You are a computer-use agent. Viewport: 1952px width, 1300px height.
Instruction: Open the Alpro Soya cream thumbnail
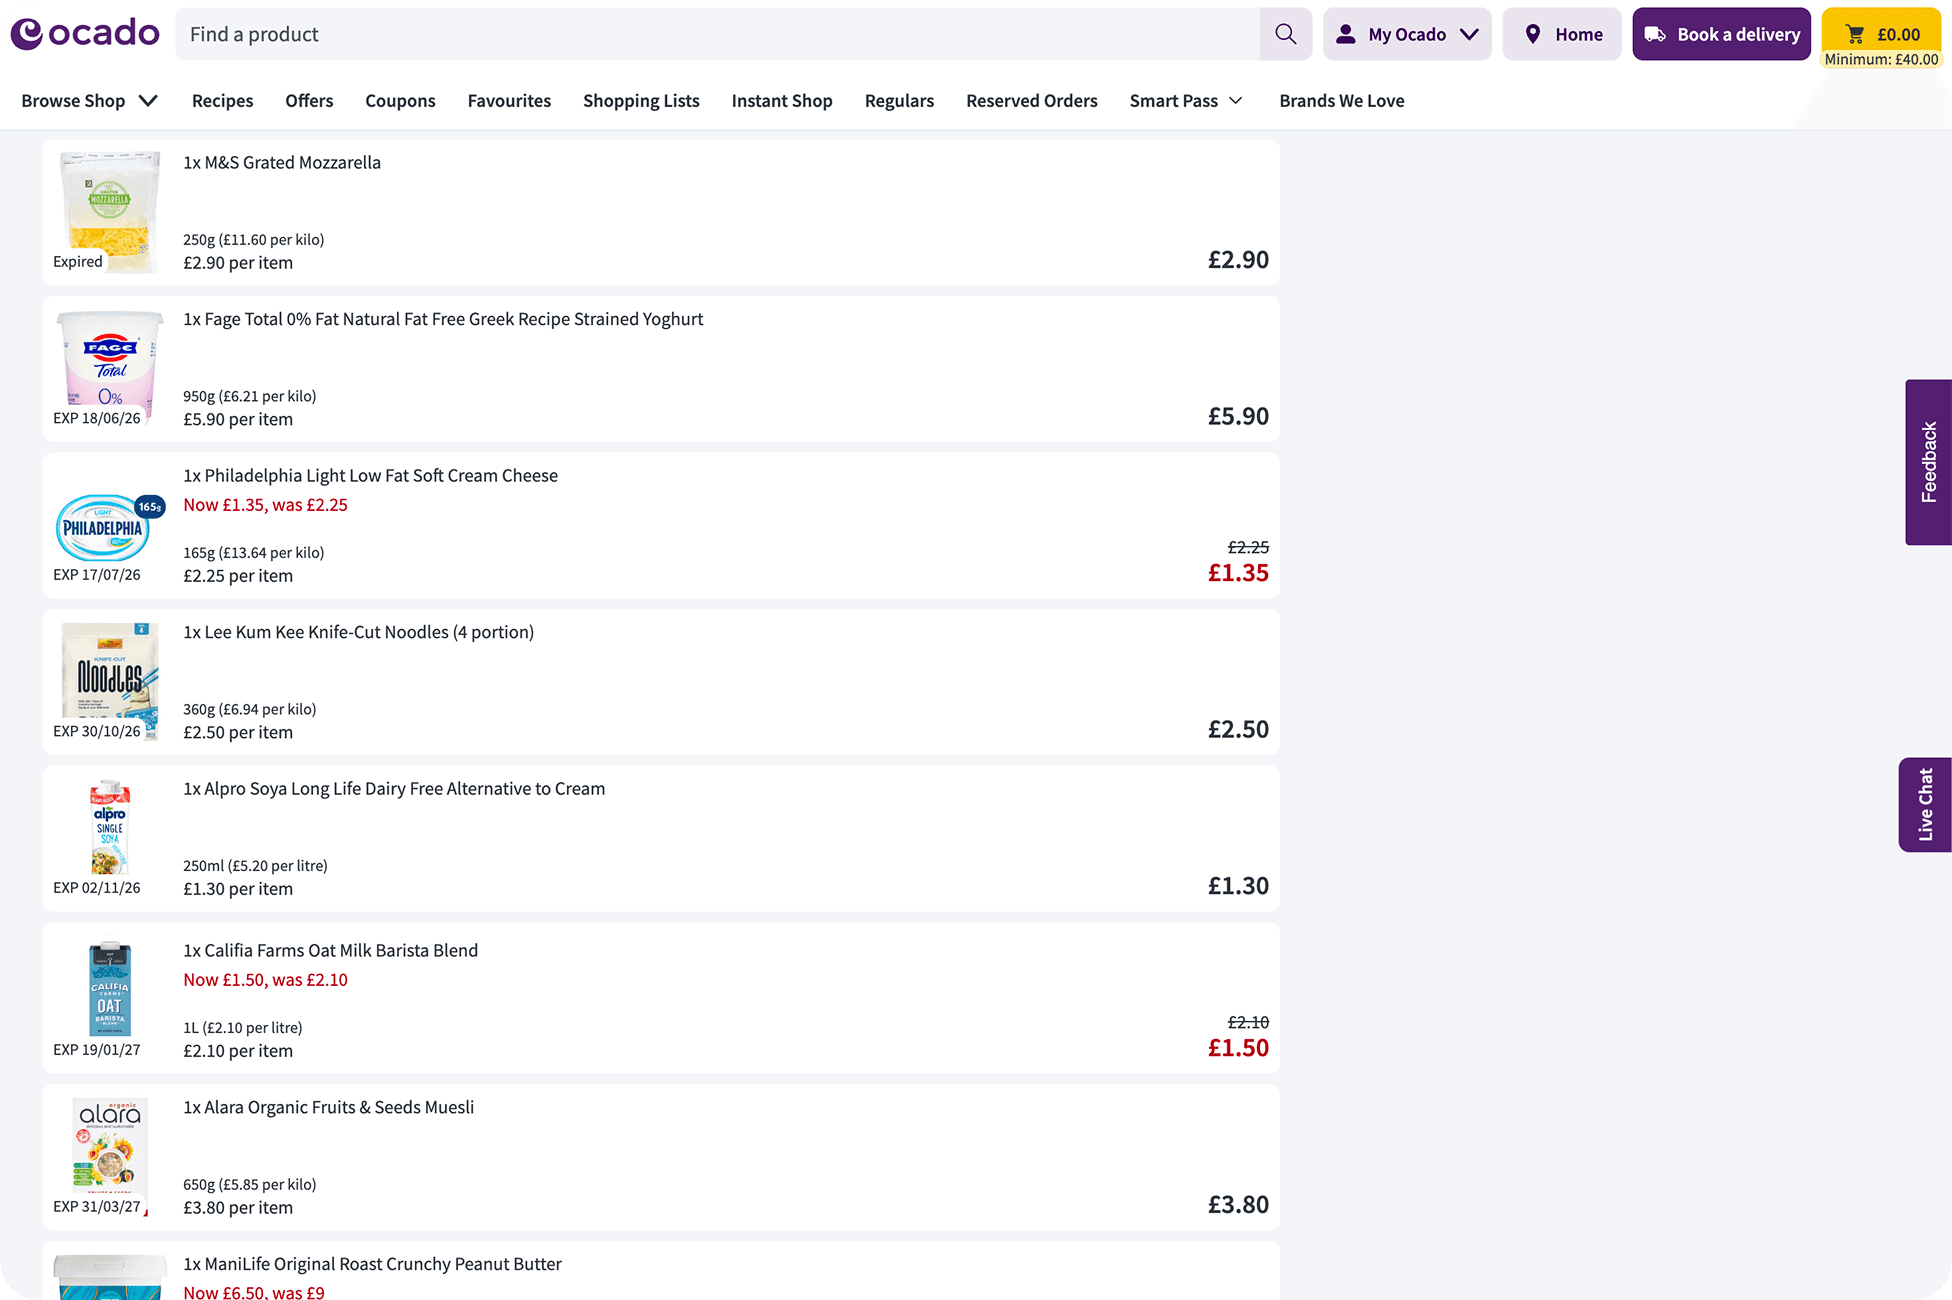[110, 826]
